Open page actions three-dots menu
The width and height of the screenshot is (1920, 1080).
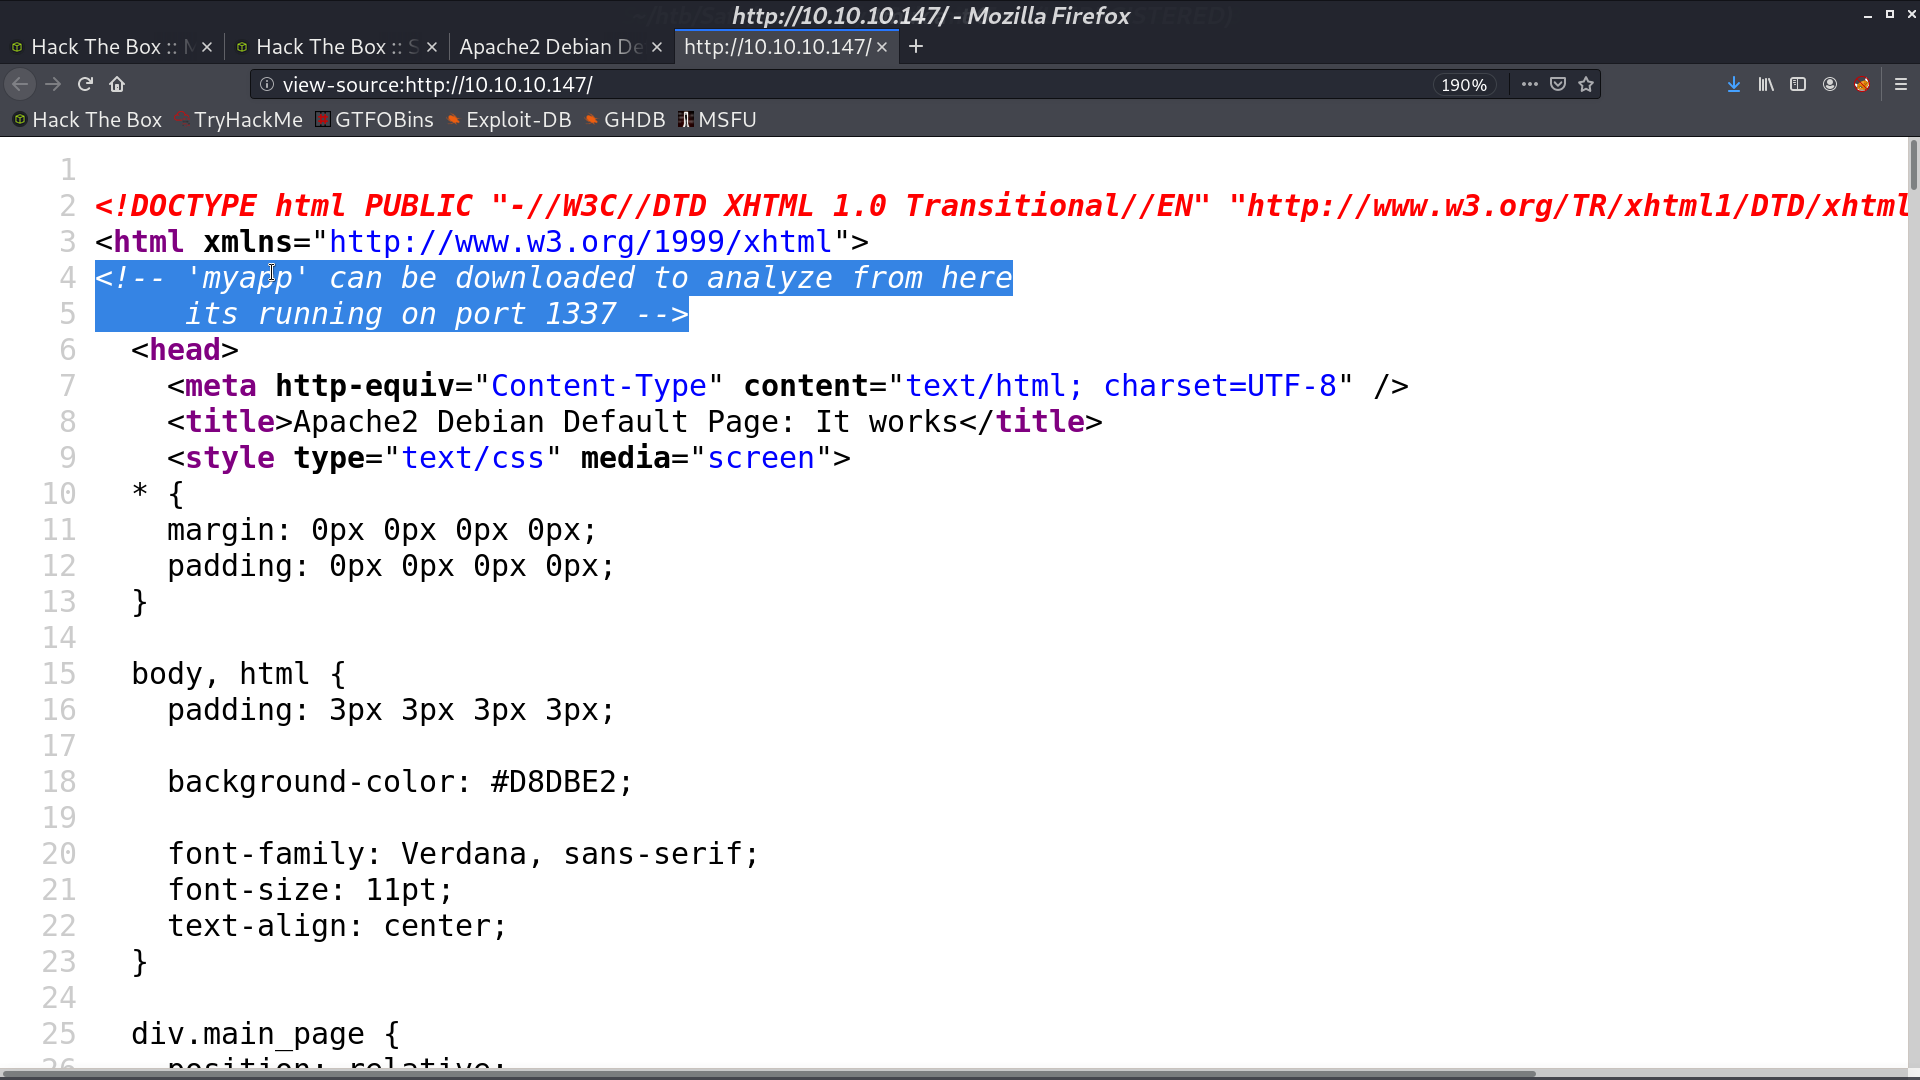pyautogui.click(x=1529, y=85)
